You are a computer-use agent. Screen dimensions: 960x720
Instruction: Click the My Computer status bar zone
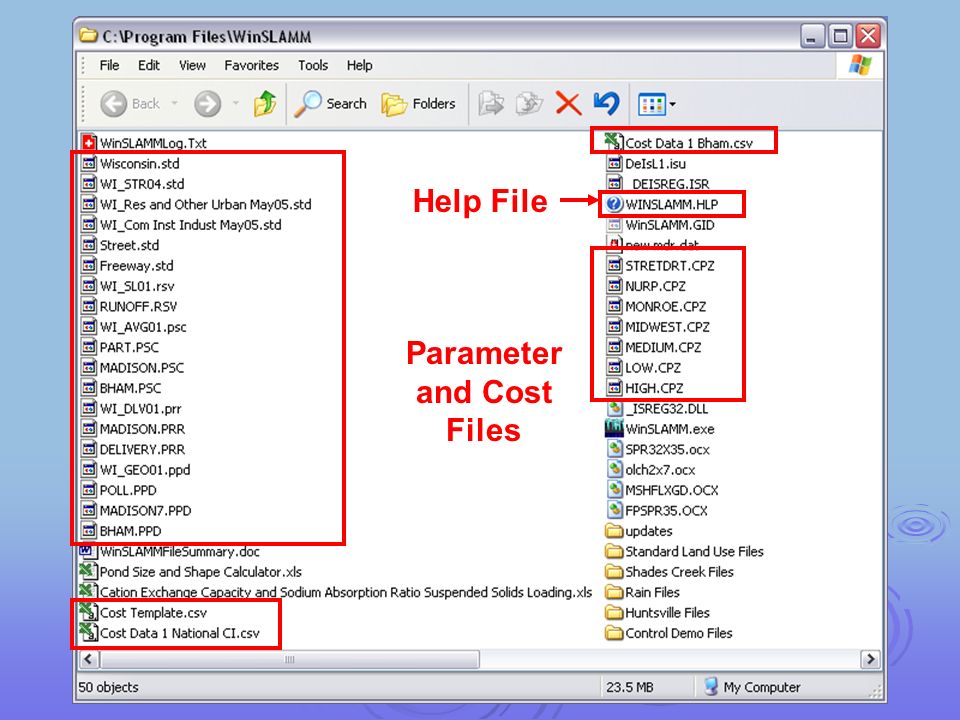(752, 687)
